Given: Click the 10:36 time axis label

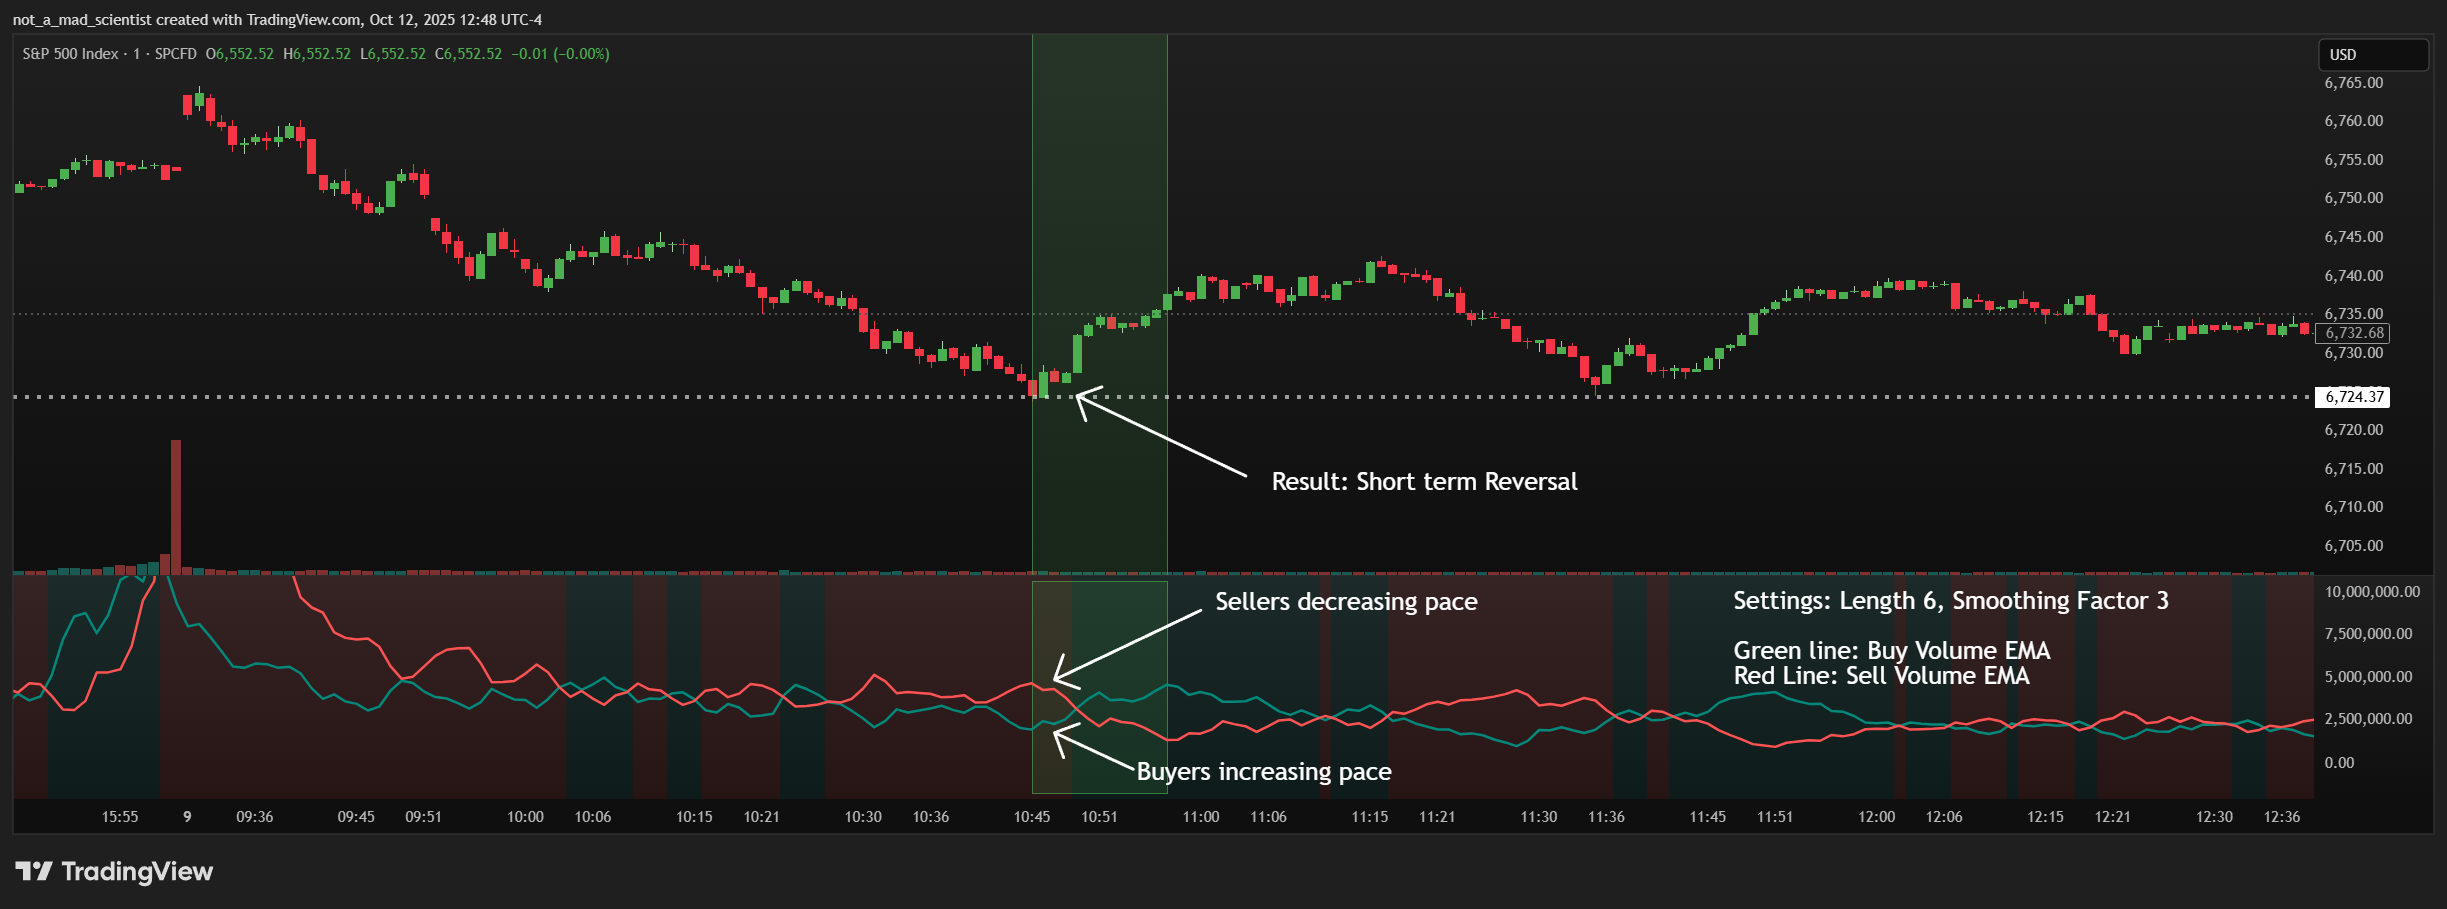Looking at the screenshot, I should pos(931,817).
